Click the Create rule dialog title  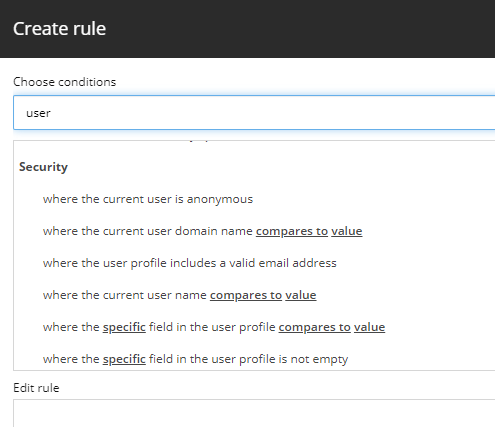[60, 29]
